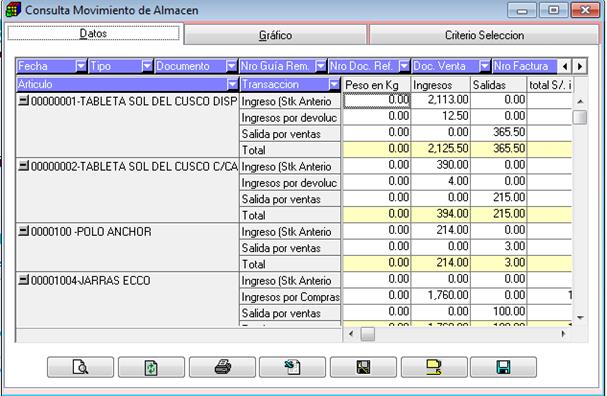Open the Criterio Seleccion tab

tap(484, 35)
